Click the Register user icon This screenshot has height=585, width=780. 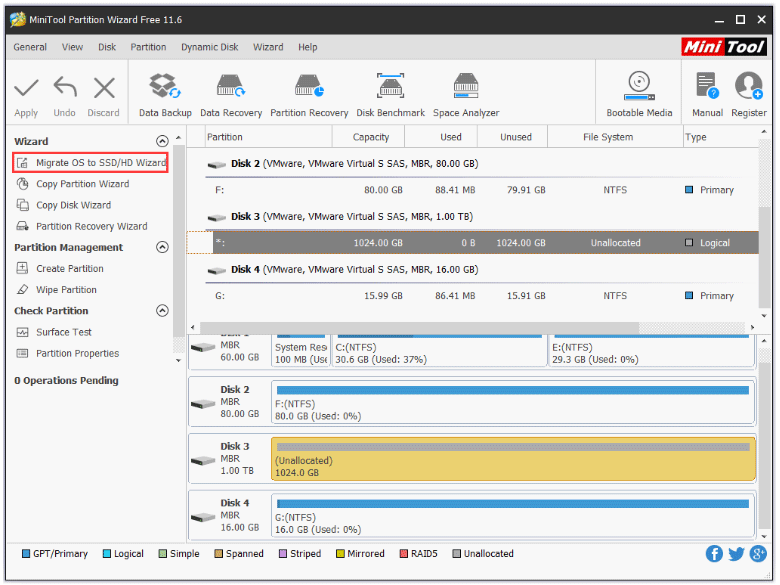click(x=749, y=87)
